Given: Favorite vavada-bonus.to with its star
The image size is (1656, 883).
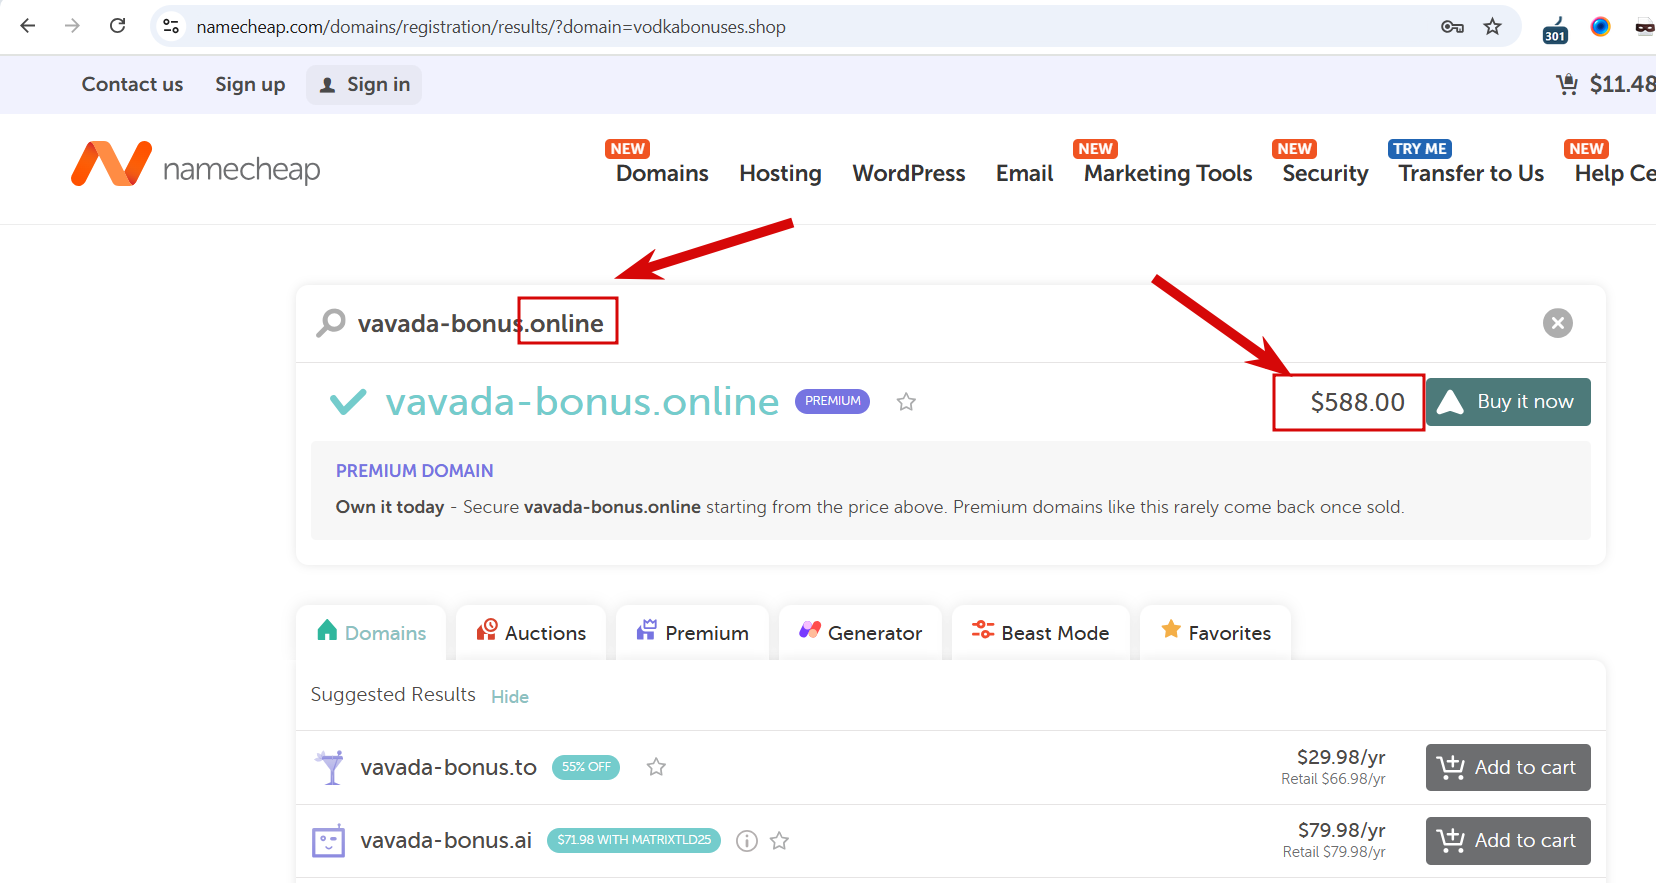Looking at the screenshot, I should pyautogui.click(x=656, y=767).
